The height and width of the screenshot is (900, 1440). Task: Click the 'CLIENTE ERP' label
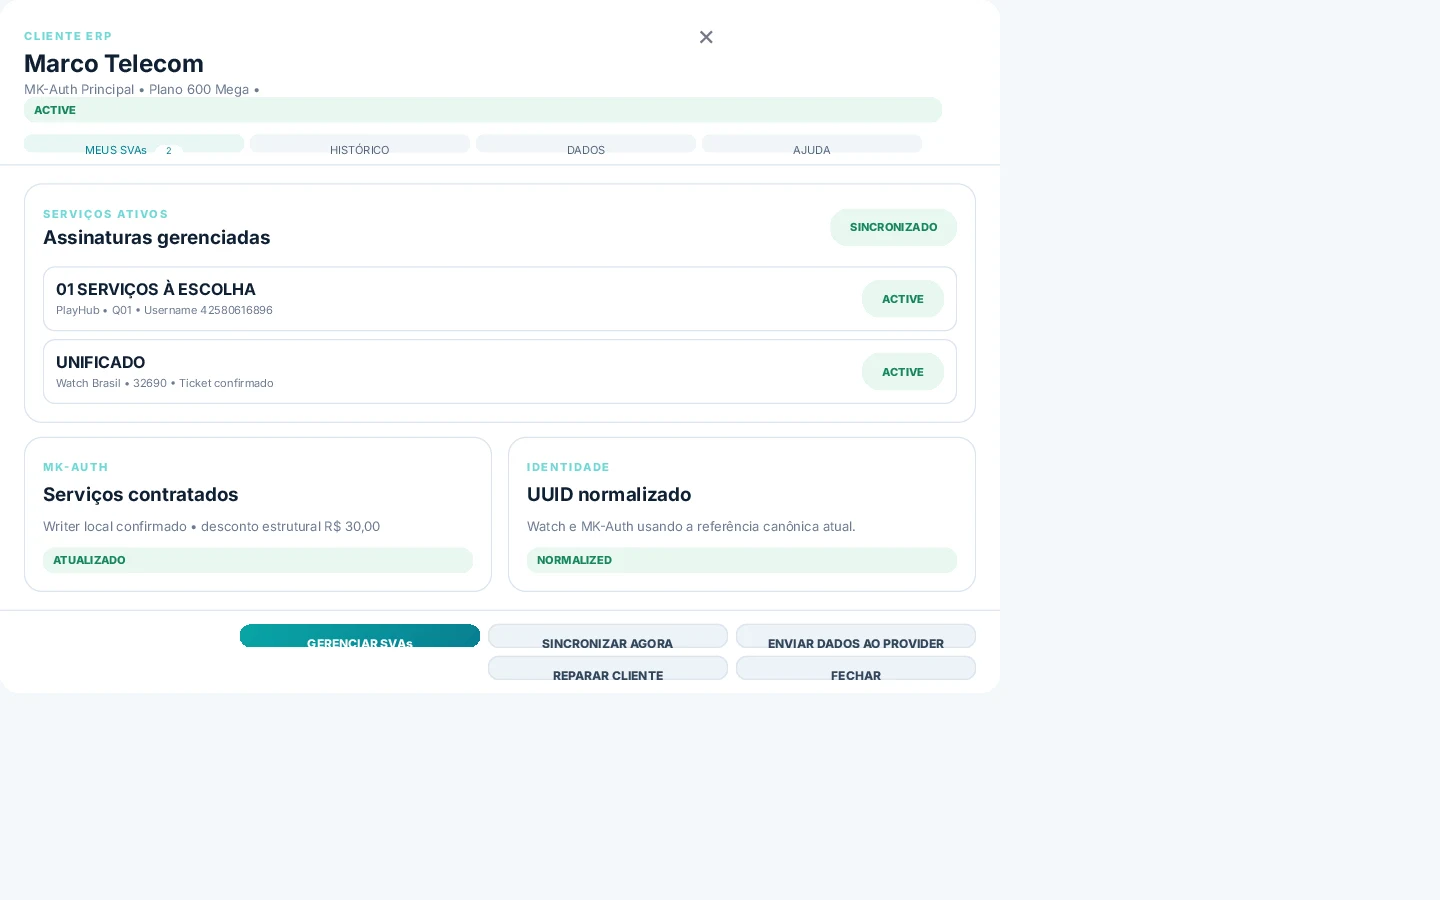point(68,36)
